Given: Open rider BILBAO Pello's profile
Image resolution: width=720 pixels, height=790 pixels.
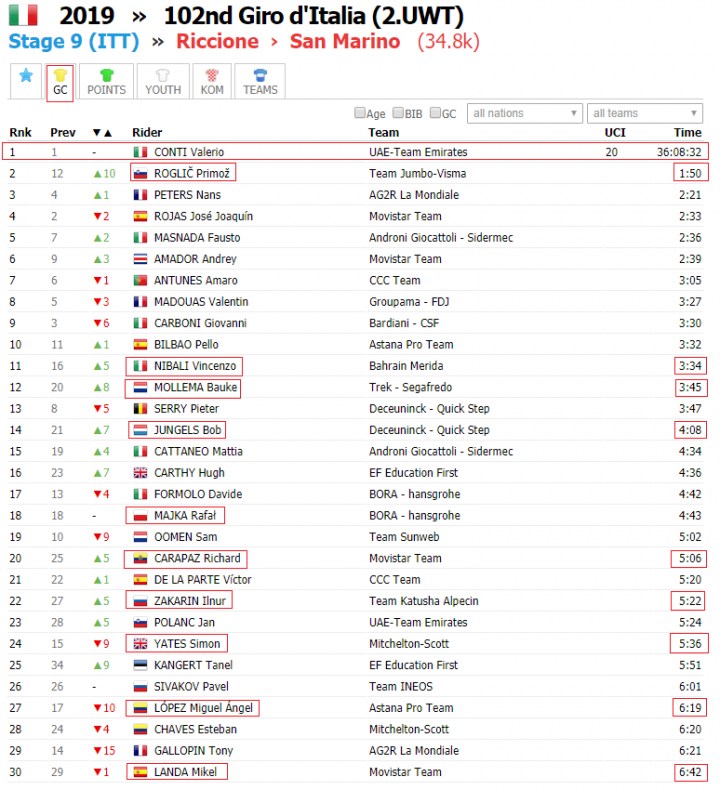Looking at the screenshot, I should pyautogui.click(x=186, y=345).
